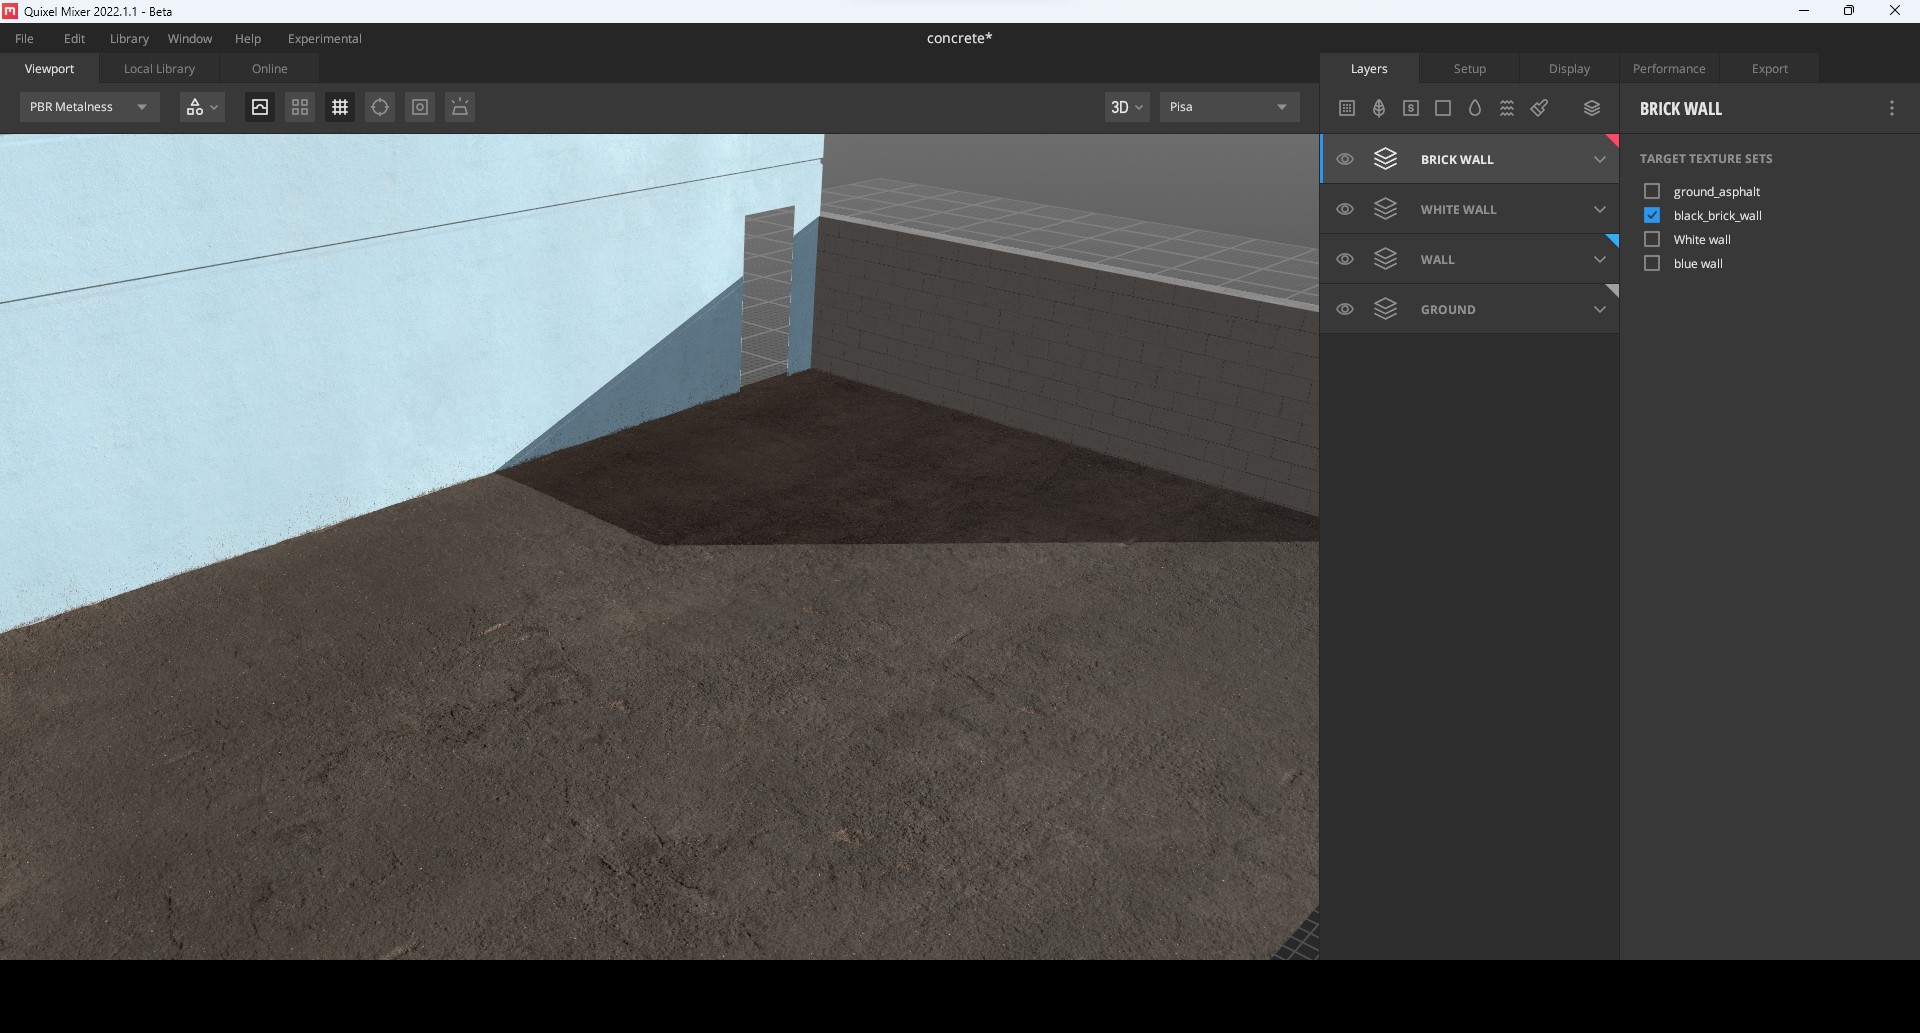The width and height of the screenshot is (1920, 1033).
Task: Toggle the grid hash icon
Action: coord(340,107)
